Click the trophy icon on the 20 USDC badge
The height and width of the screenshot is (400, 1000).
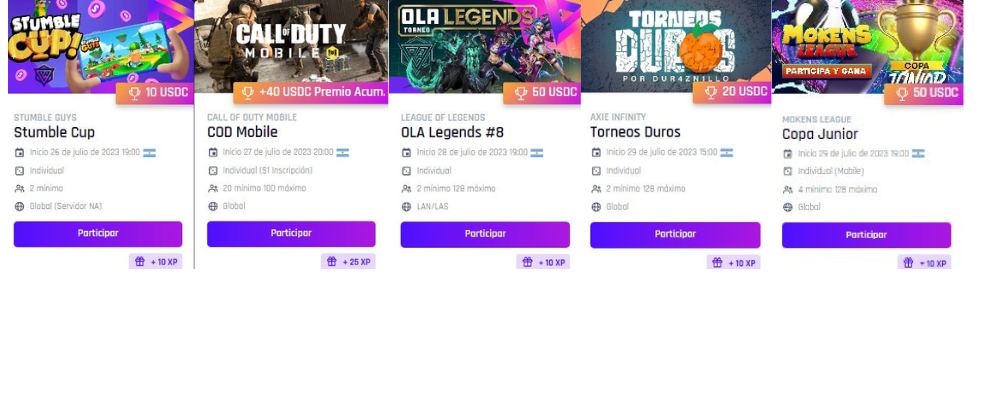coord(711,93)
